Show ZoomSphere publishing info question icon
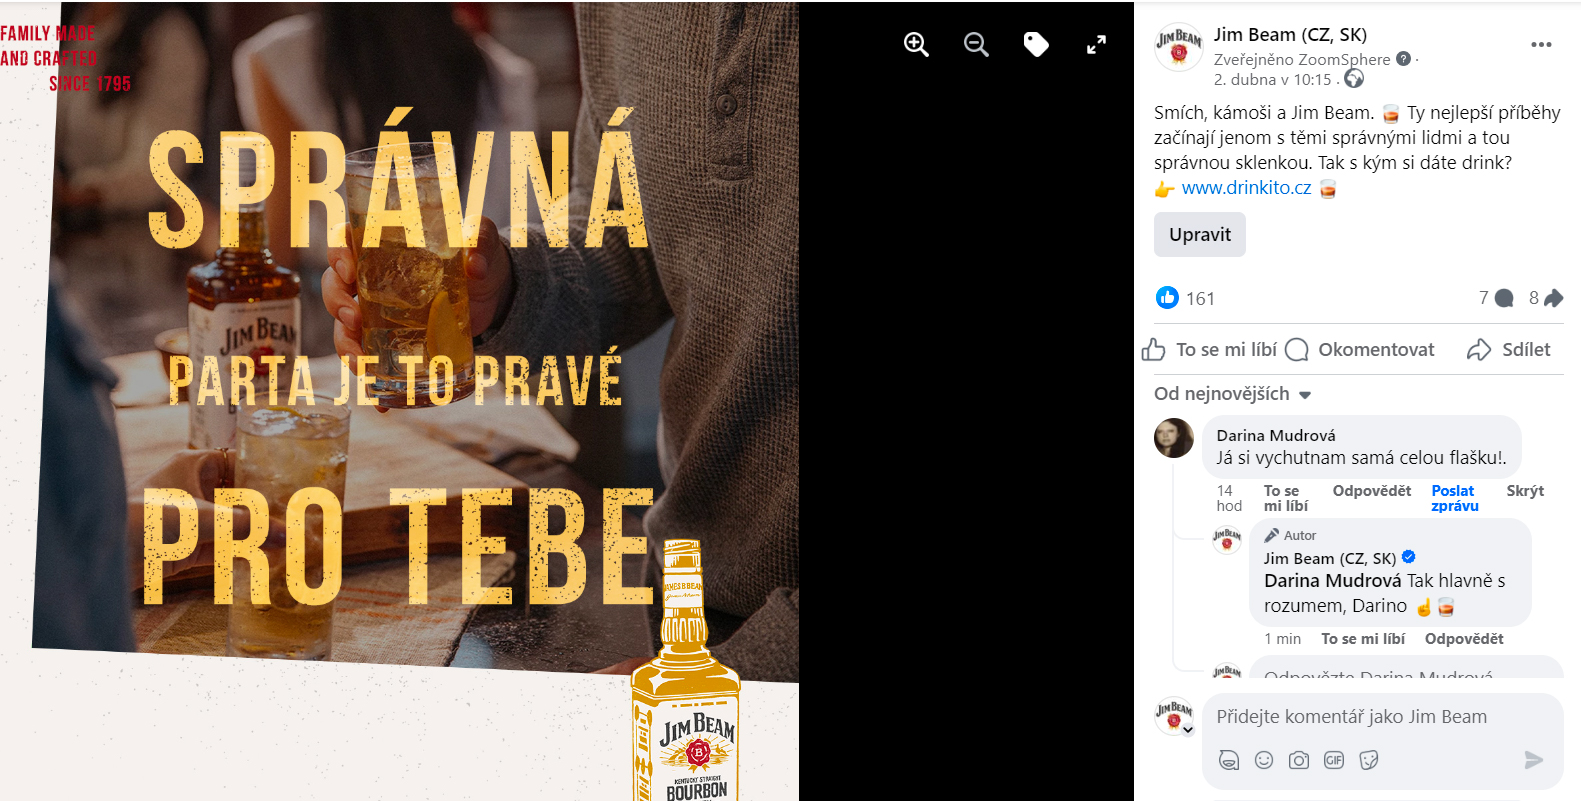This screenshot has height=801, width=1581. point(1403,59)
